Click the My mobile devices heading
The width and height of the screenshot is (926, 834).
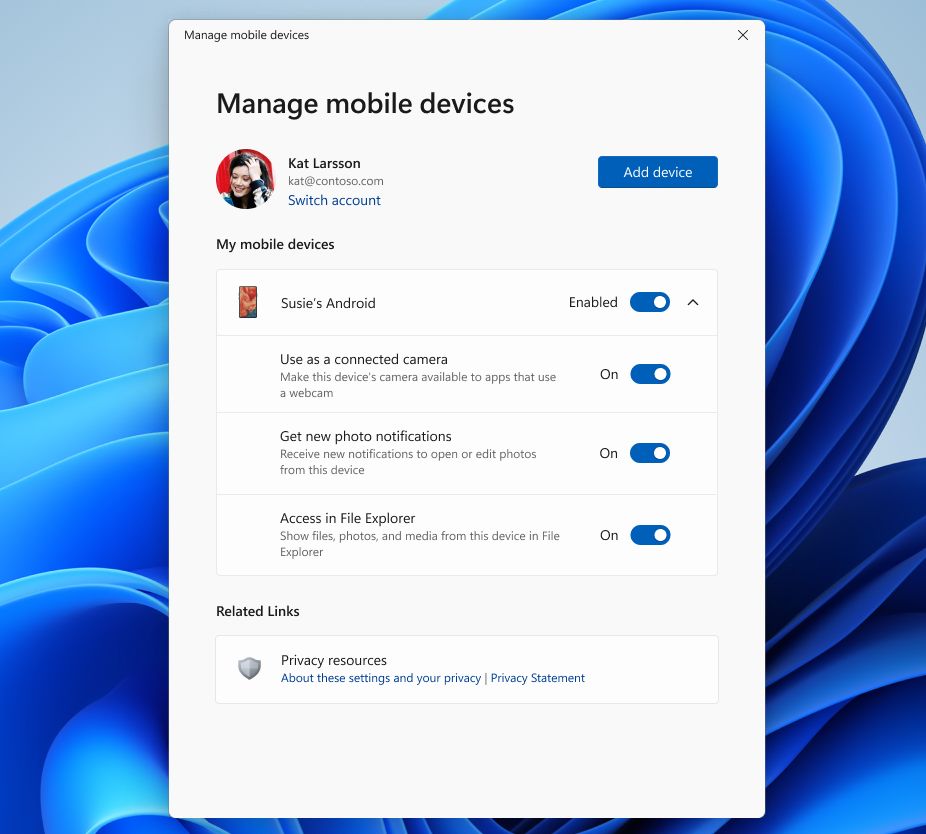[275, 245]
